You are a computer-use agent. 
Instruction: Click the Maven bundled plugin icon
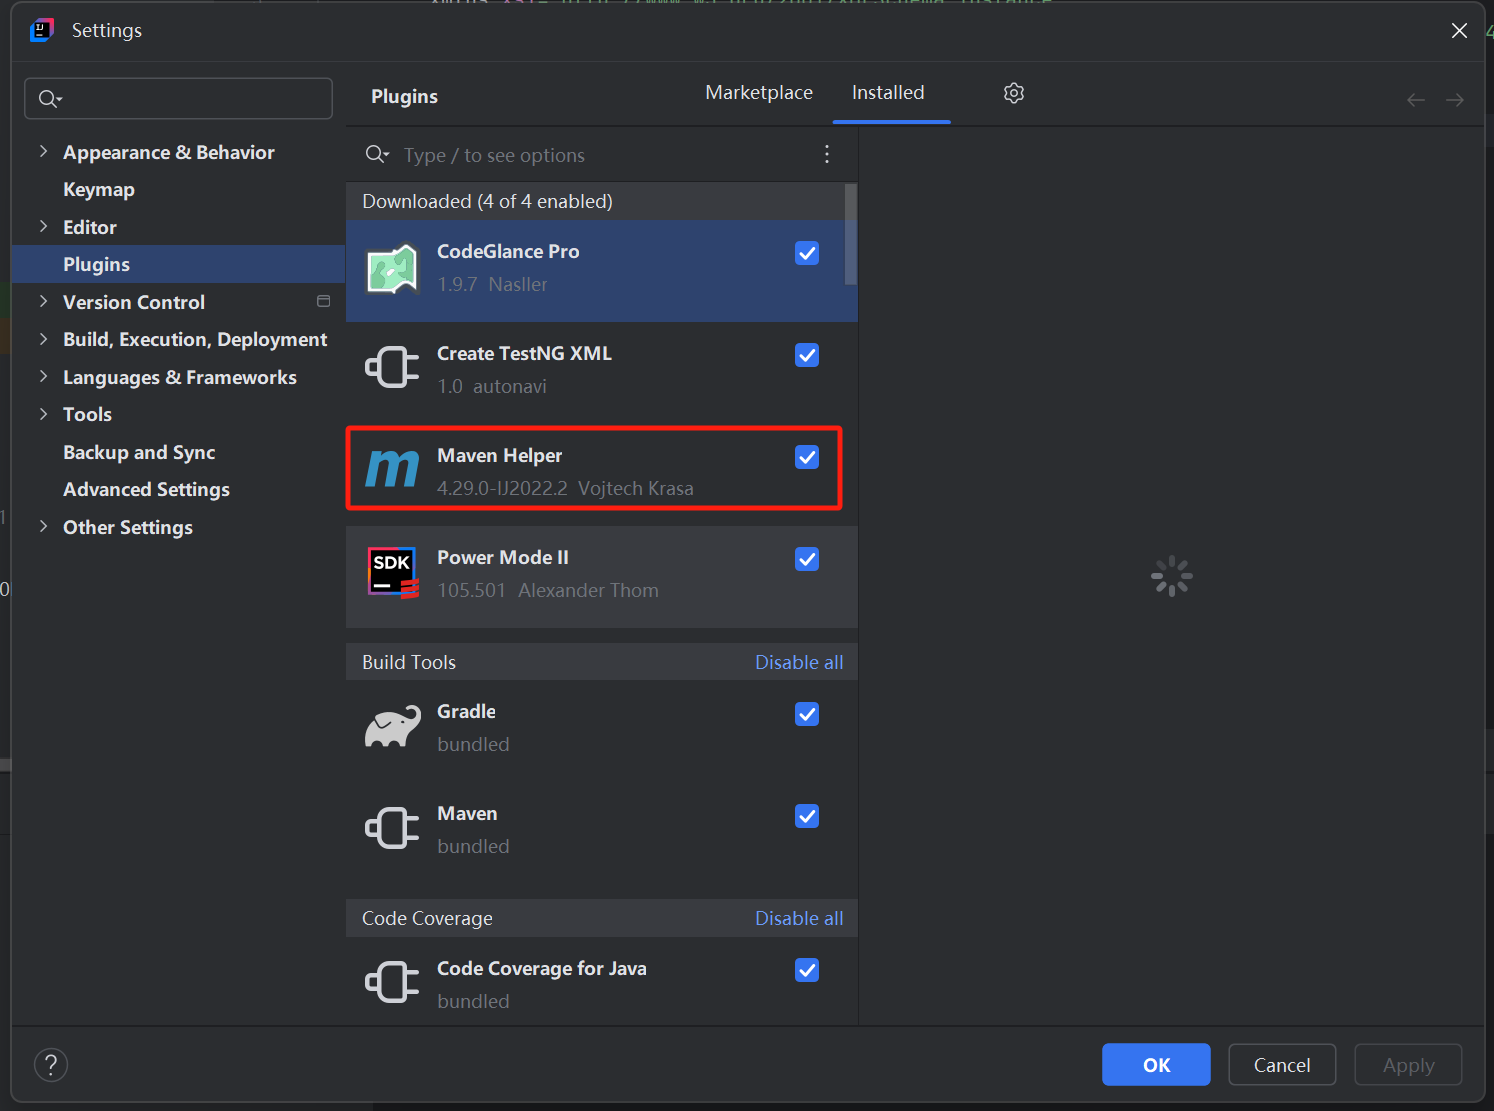coord(392,828)
